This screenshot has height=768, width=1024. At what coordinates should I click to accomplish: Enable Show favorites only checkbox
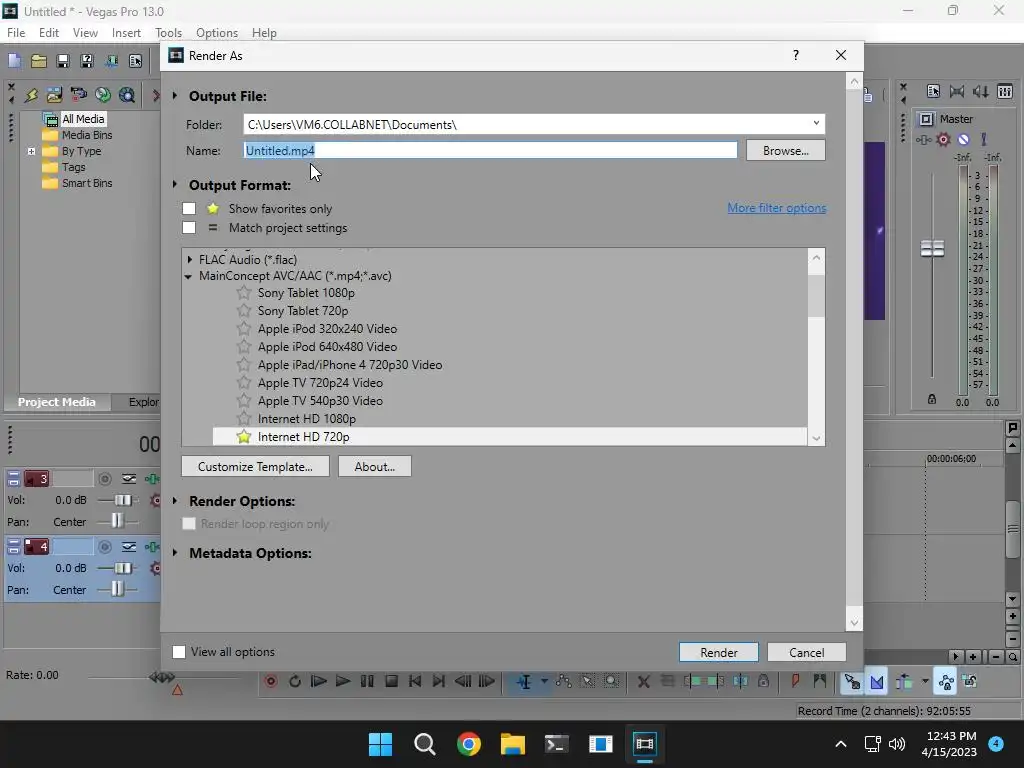(x=189, y=208)
